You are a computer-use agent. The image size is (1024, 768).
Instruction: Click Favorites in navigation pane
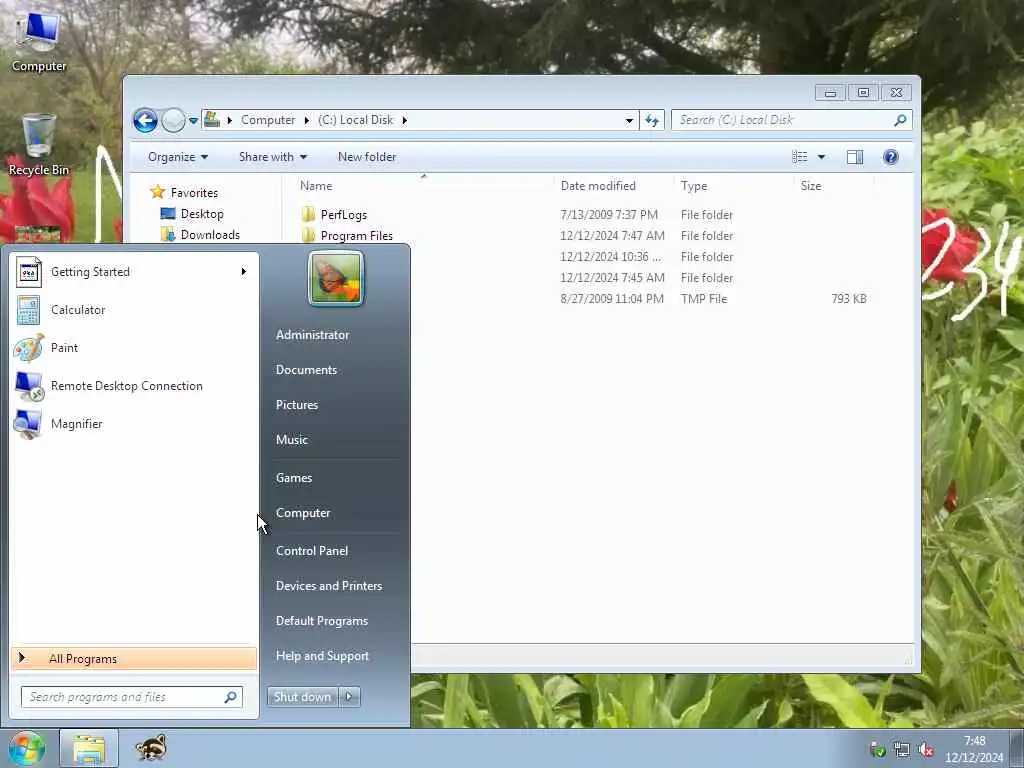click(194, 193)
